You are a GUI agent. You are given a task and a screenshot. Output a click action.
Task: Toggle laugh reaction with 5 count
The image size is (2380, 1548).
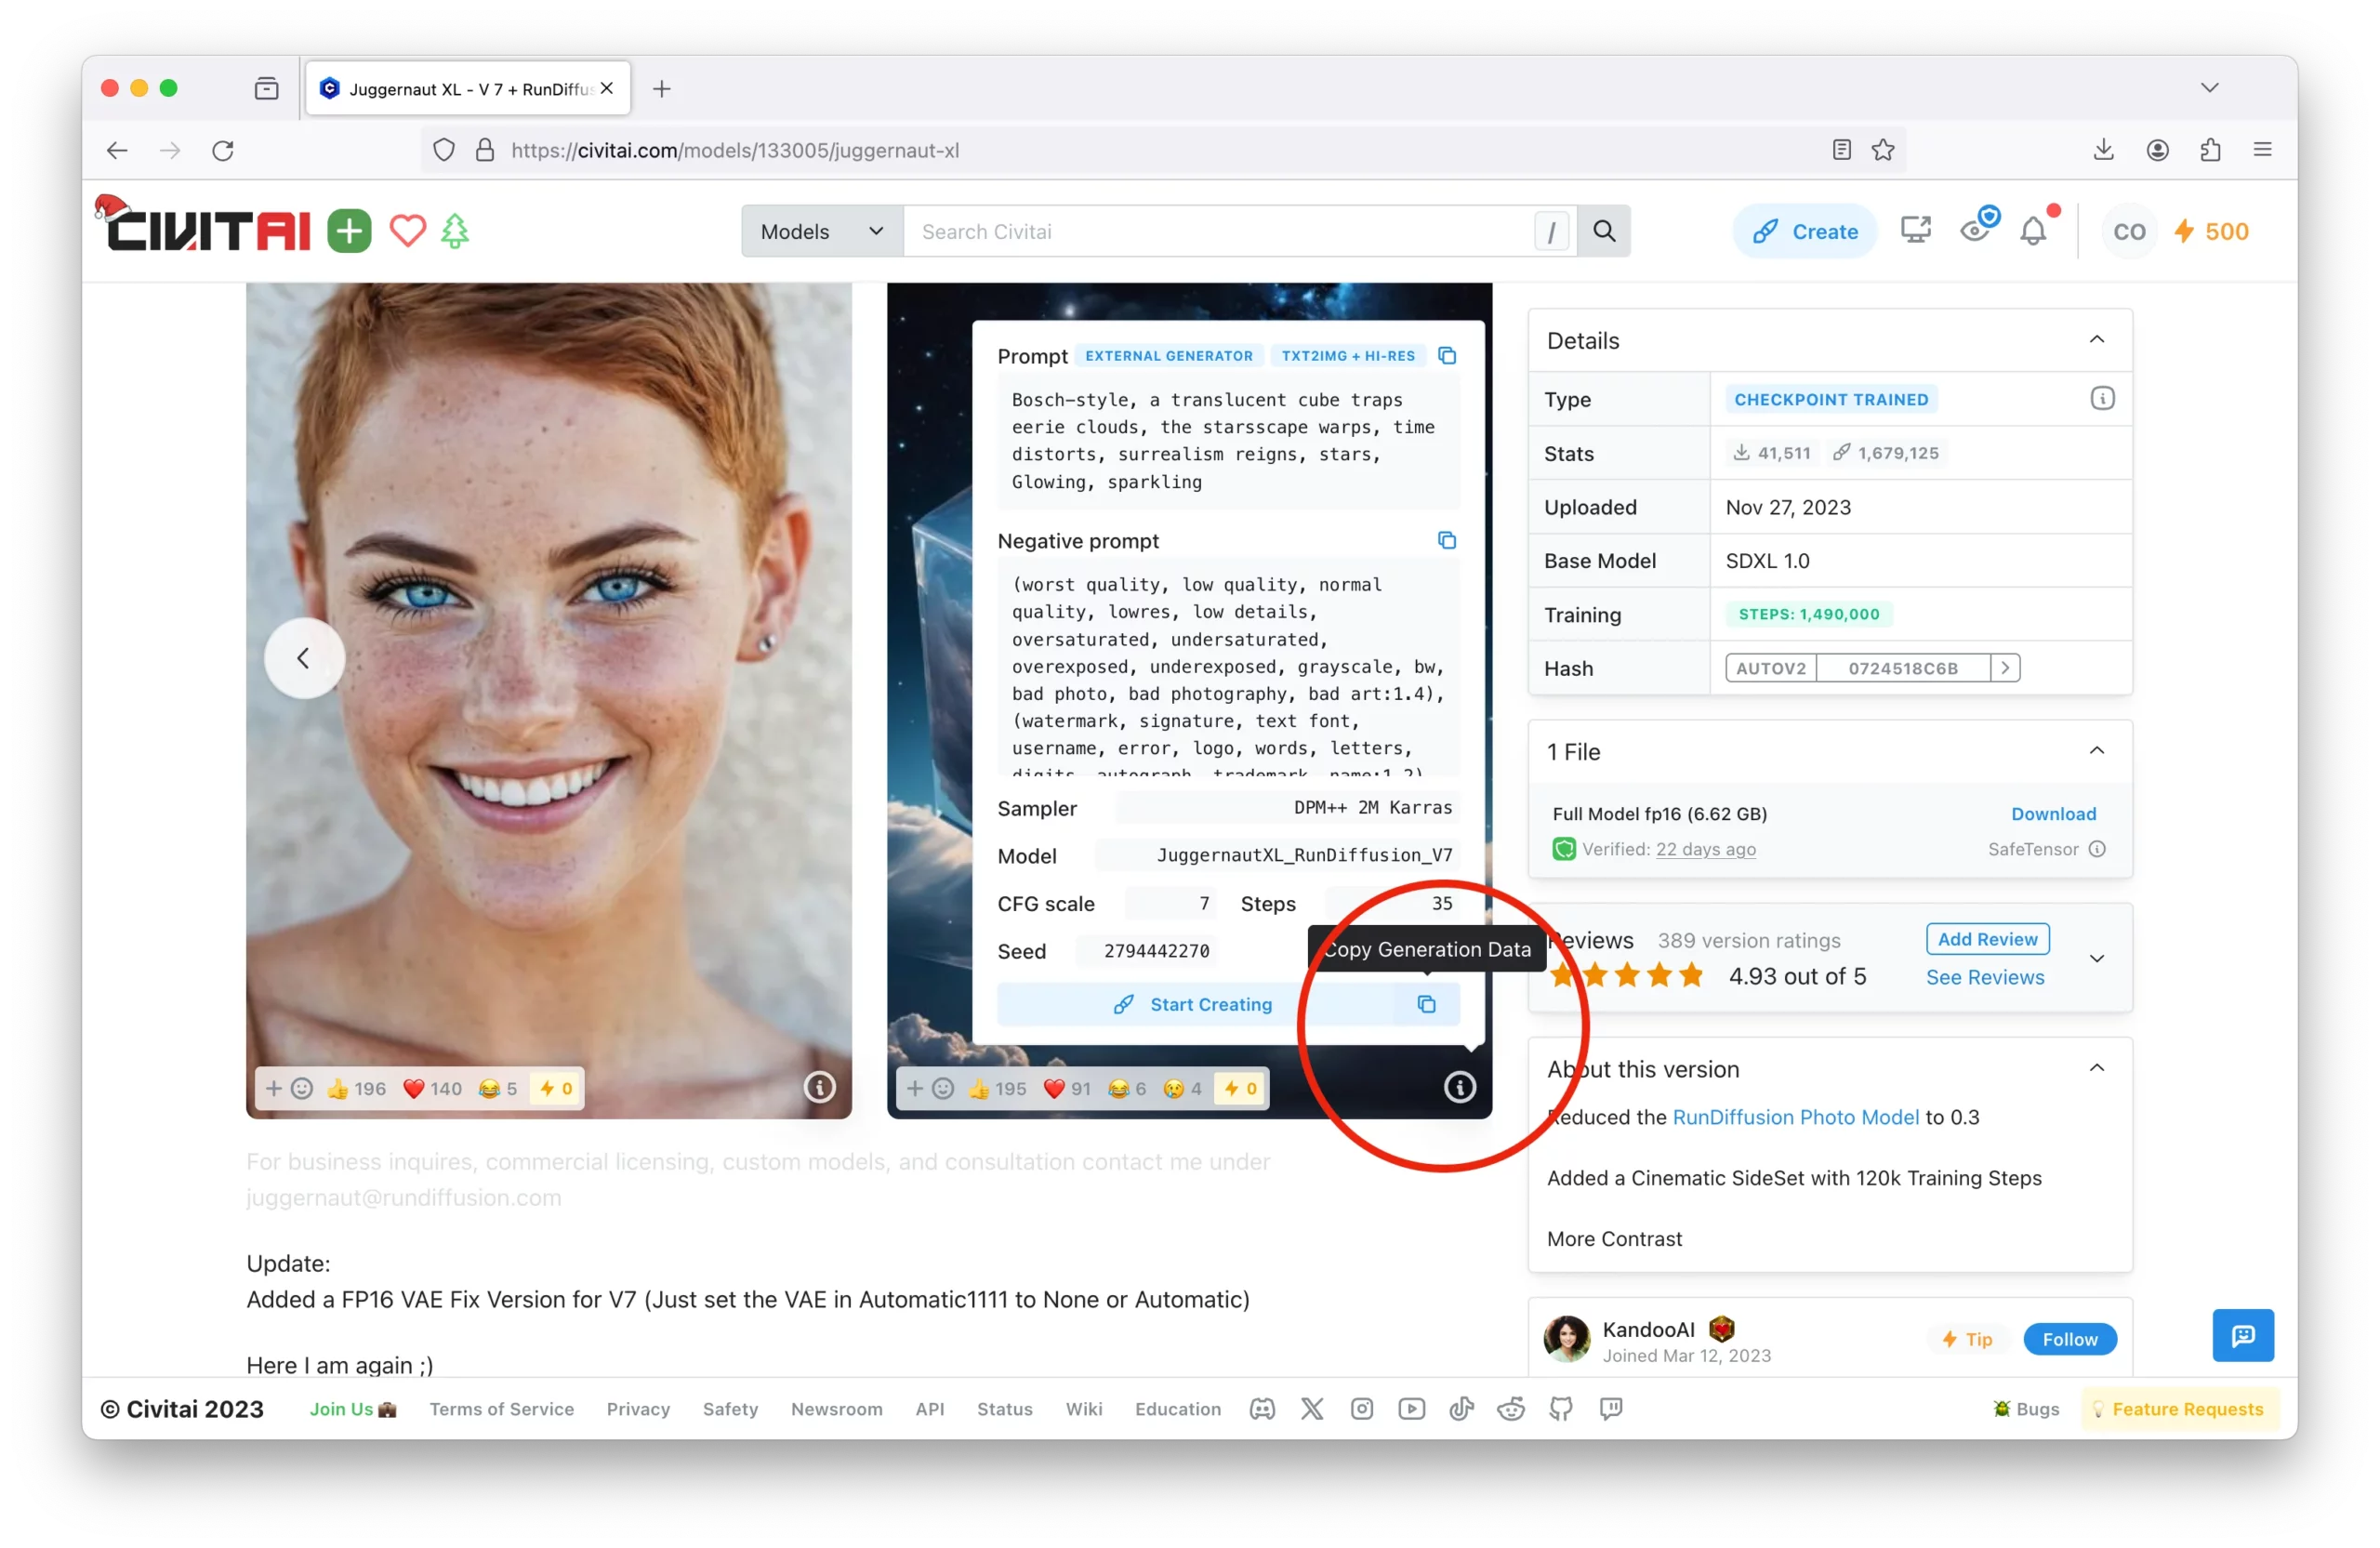(x=497, y=1089)
